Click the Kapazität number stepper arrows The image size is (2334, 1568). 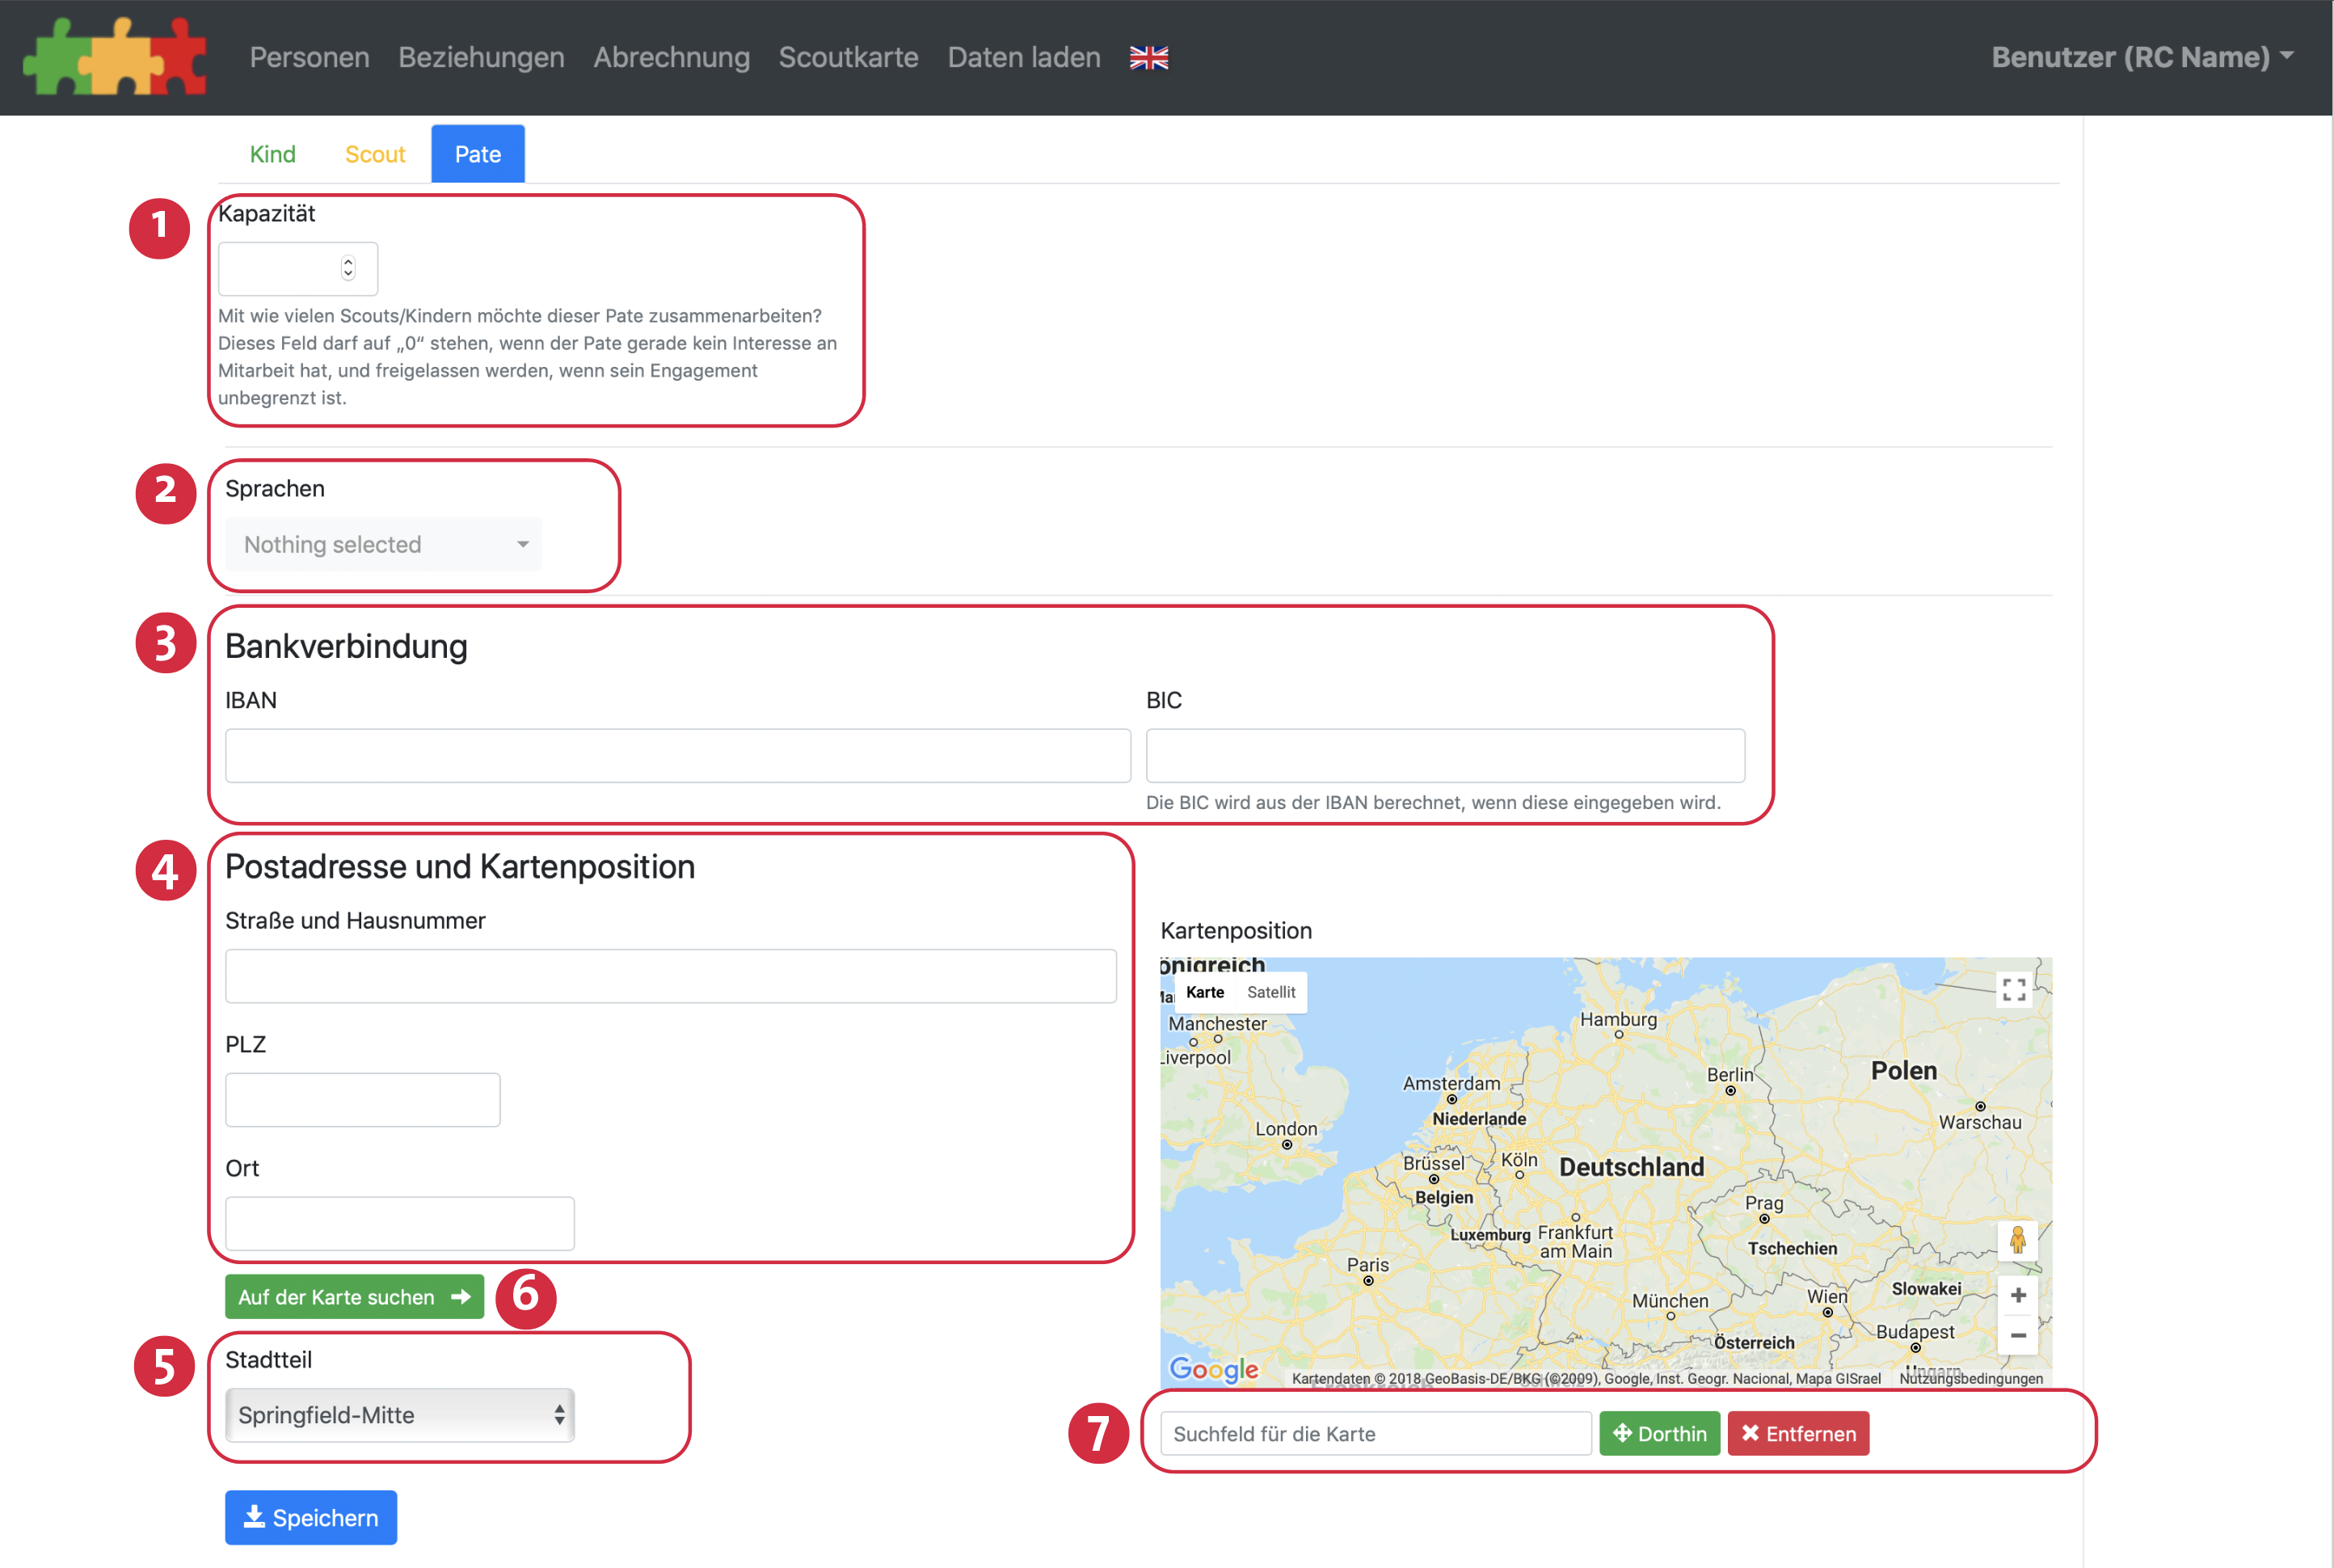tap(348, 268)
